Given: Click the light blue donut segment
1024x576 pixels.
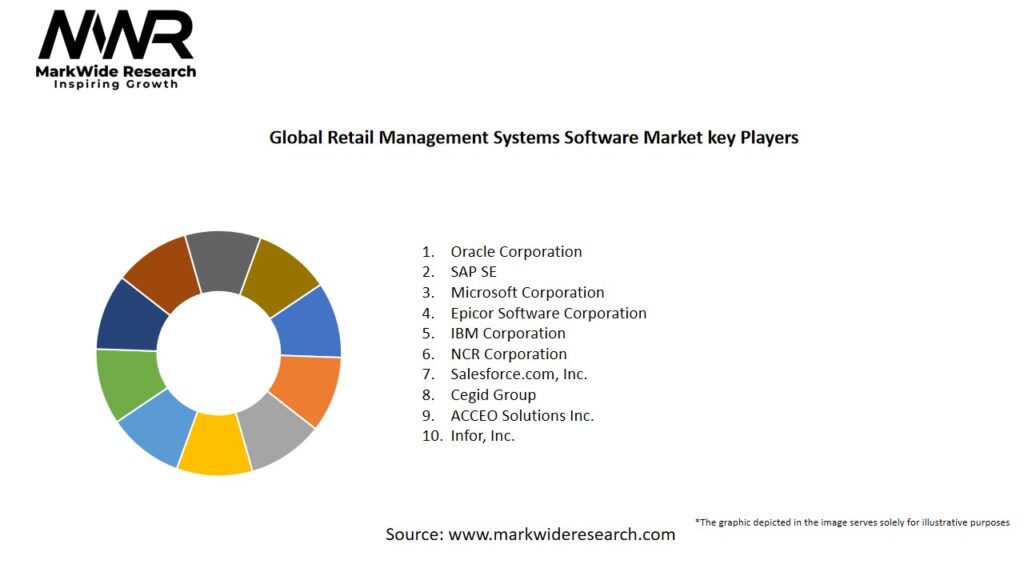Looking at the screenshot, I should [159, 429].
